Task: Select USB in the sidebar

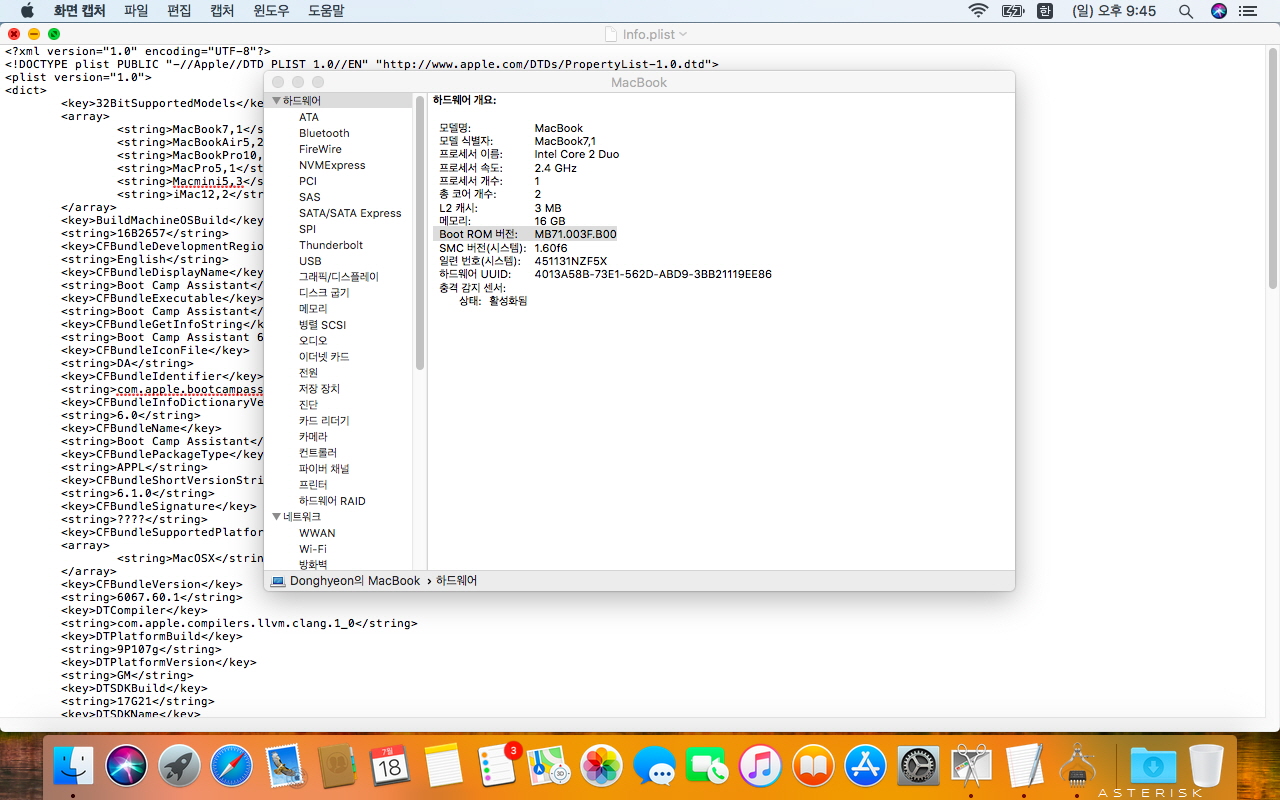Action: [310, 261]
